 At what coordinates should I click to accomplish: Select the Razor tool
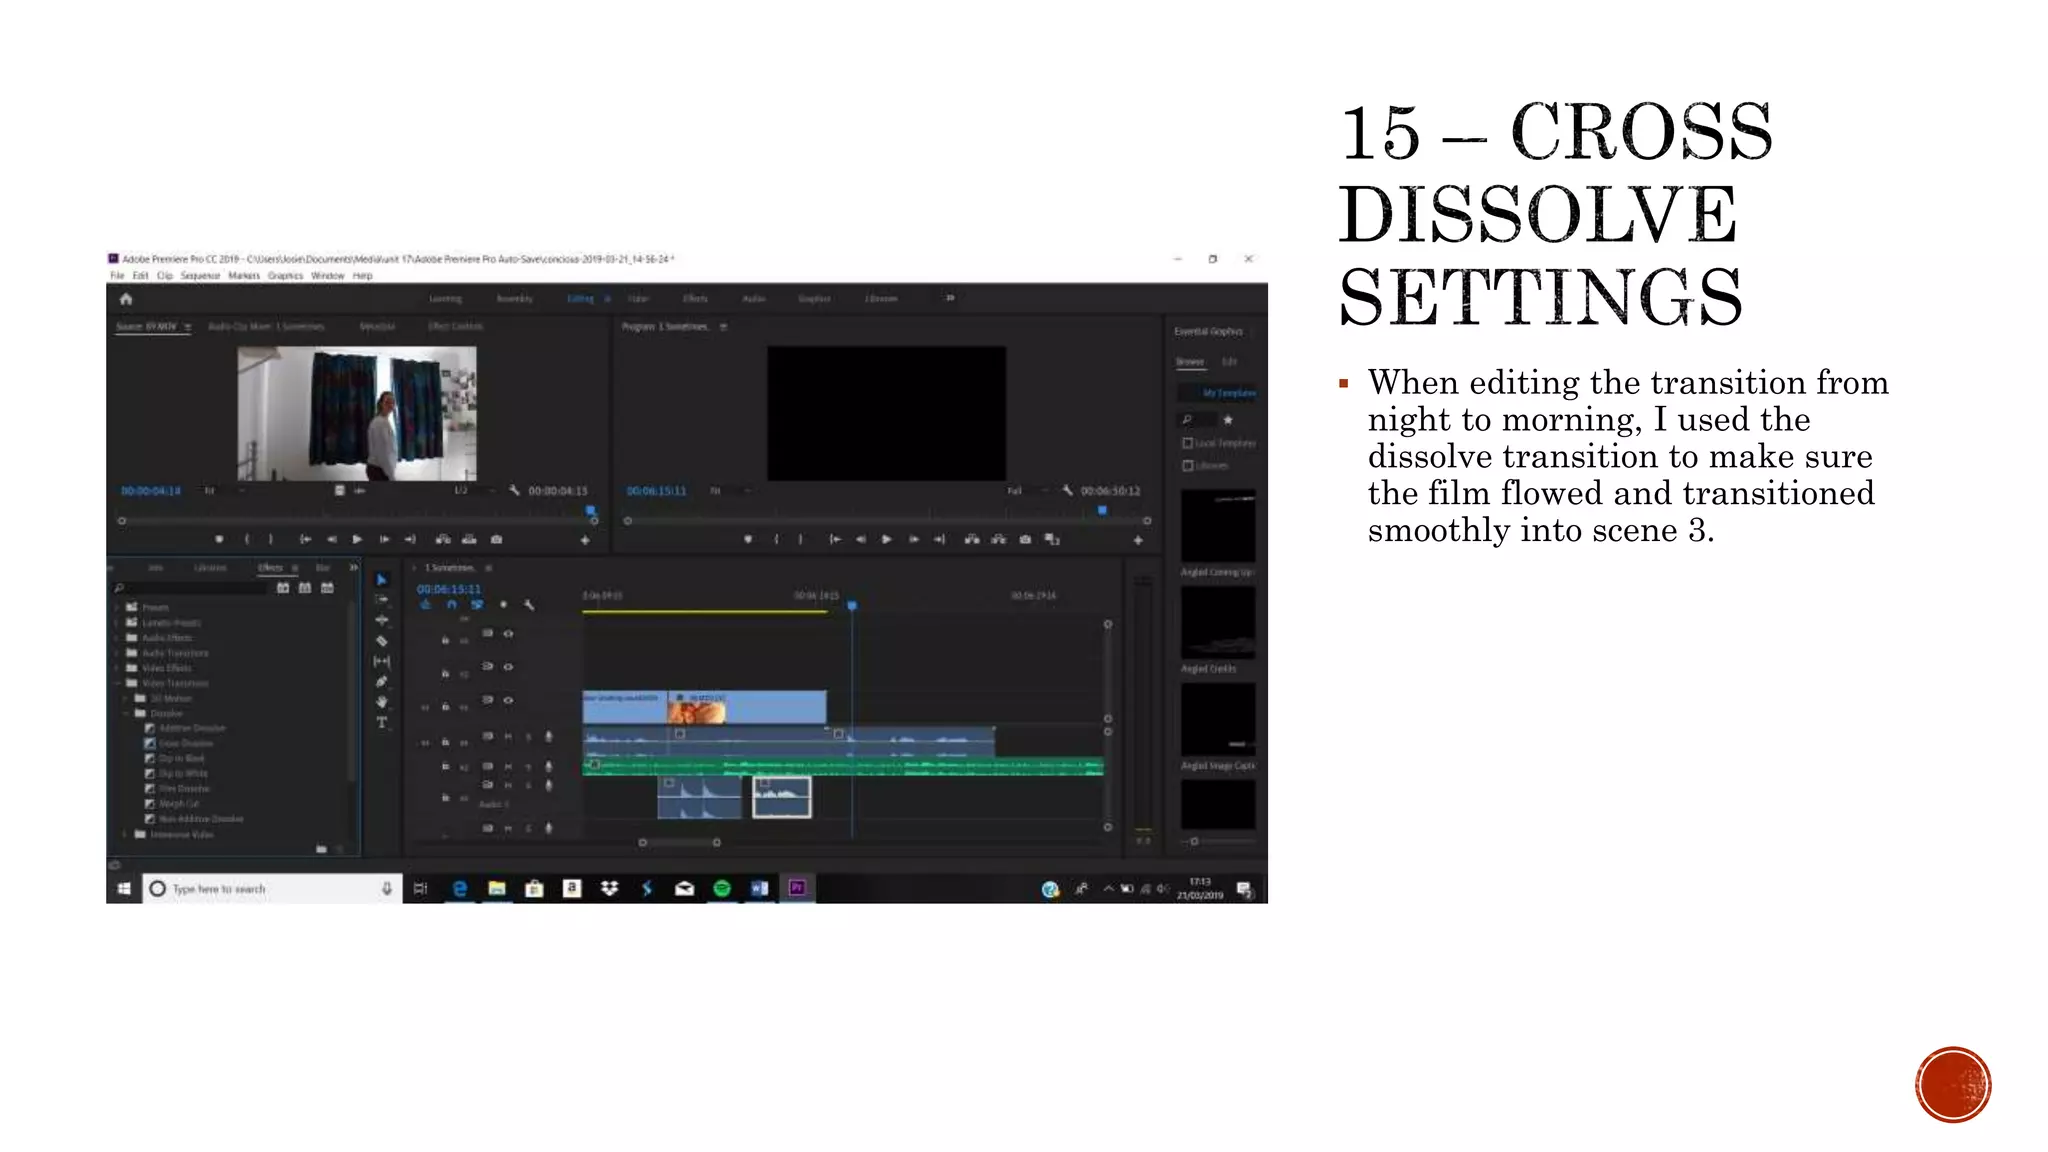381,641
